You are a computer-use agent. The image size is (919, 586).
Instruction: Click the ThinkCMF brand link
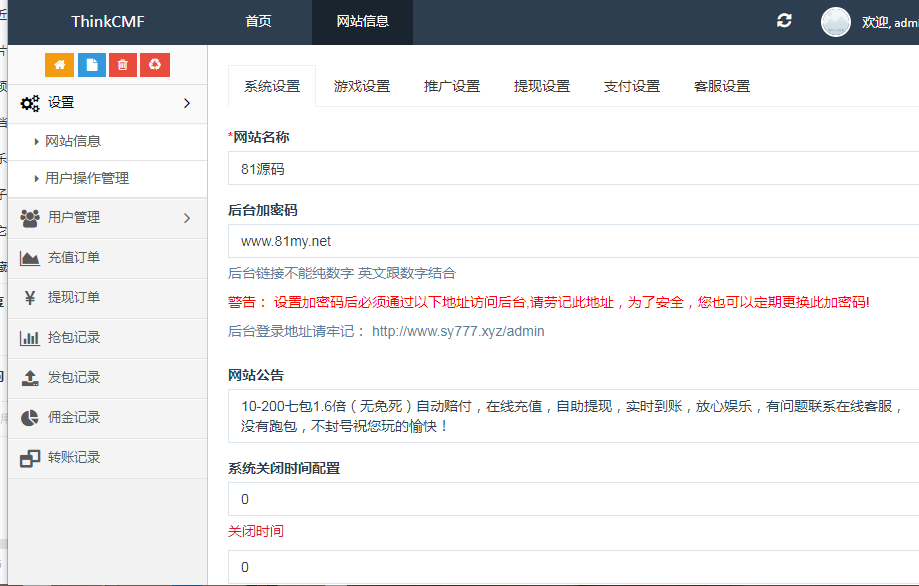[108, 22]
